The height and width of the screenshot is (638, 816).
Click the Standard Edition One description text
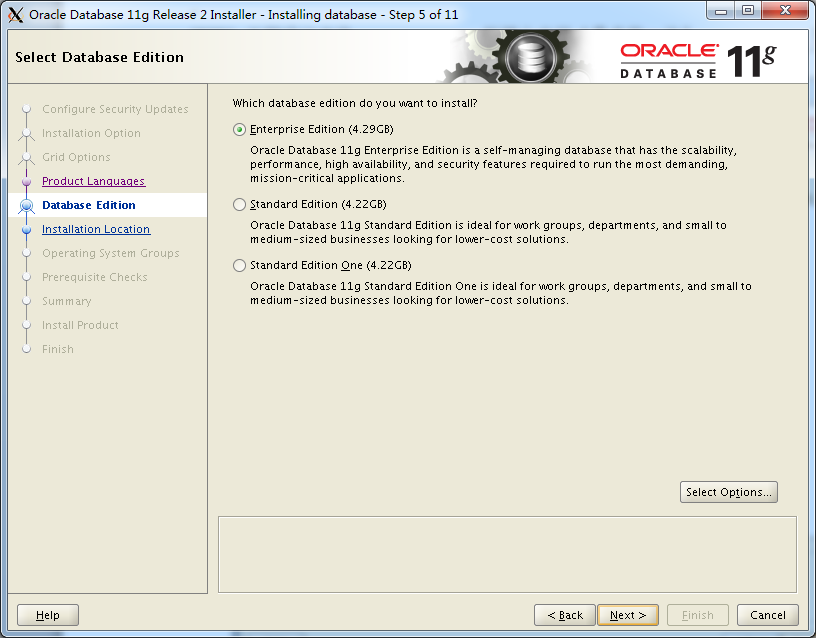click(x=501, y=294)
